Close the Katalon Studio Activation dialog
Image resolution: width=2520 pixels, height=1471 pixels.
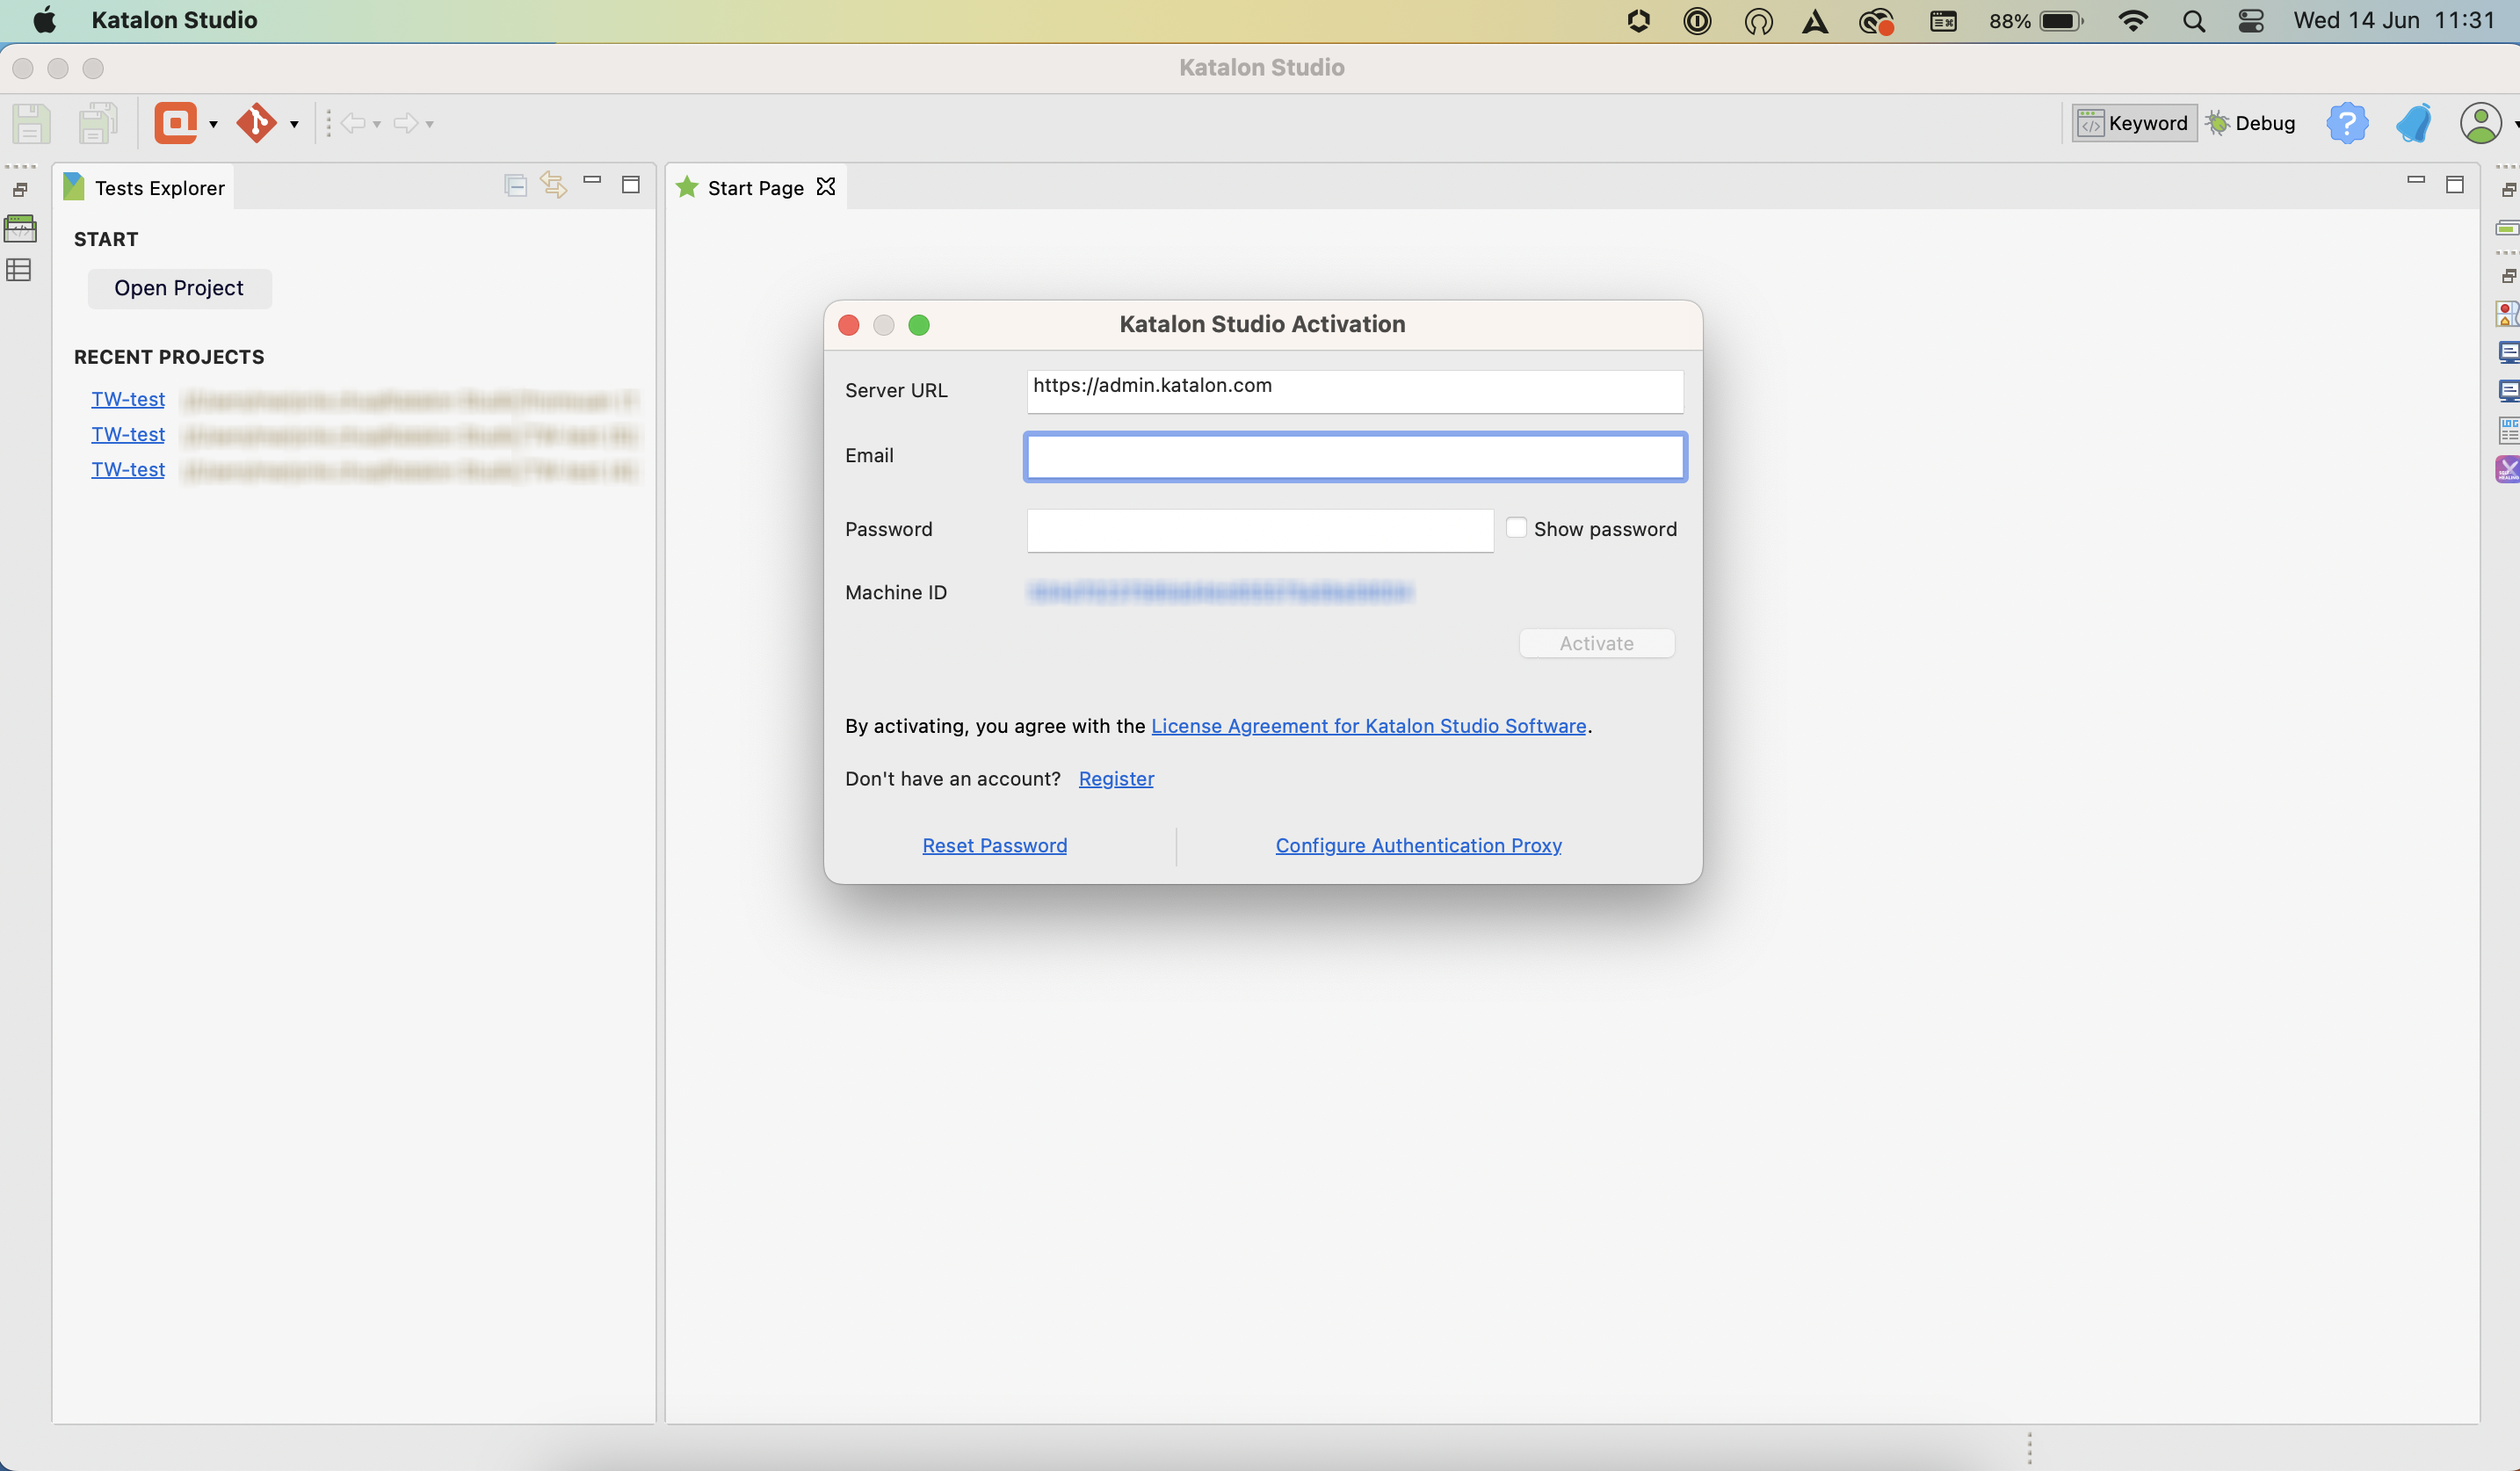(849, 325)
